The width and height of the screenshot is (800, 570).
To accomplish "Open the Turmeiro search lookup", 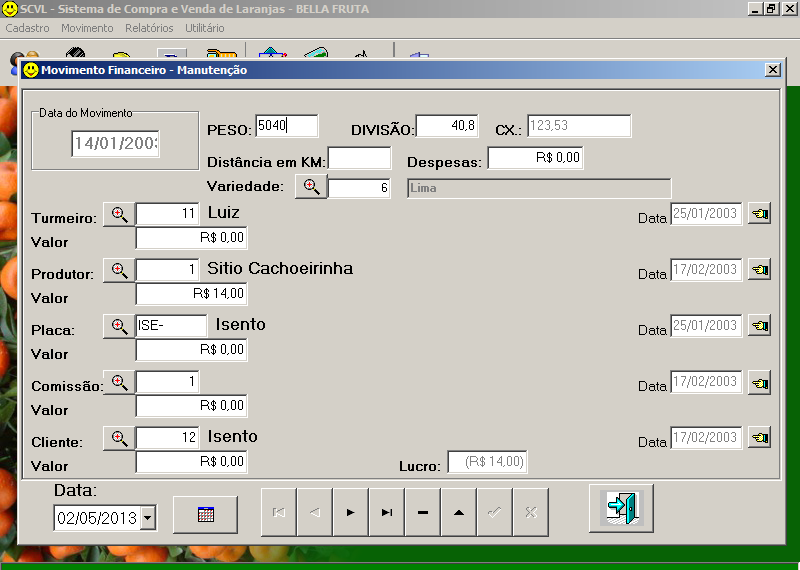I will (119, 214).
